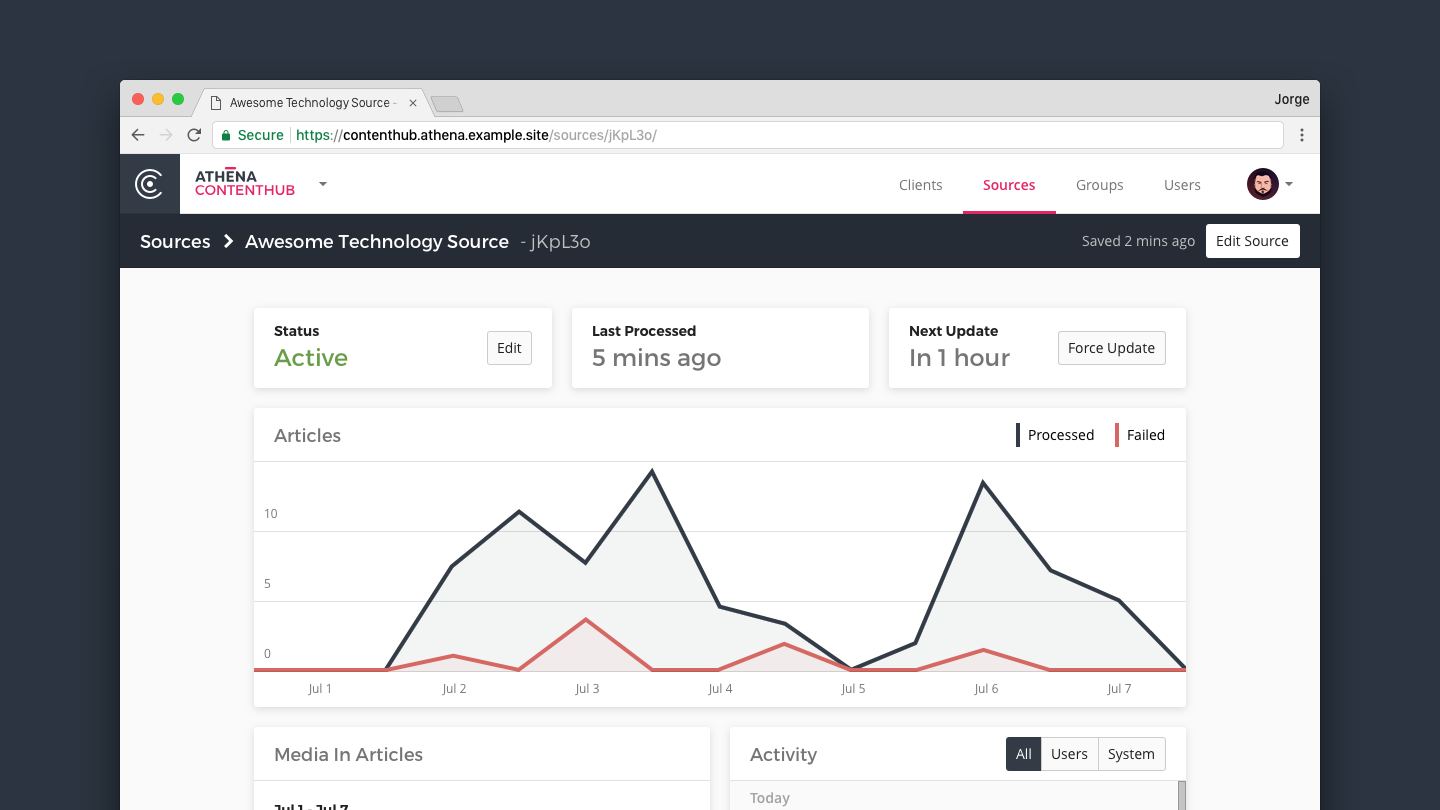The height and width of the screenshot is (810, 1440).
Task: Close the Awesome Technology Source tab
Action: [413, 103]
